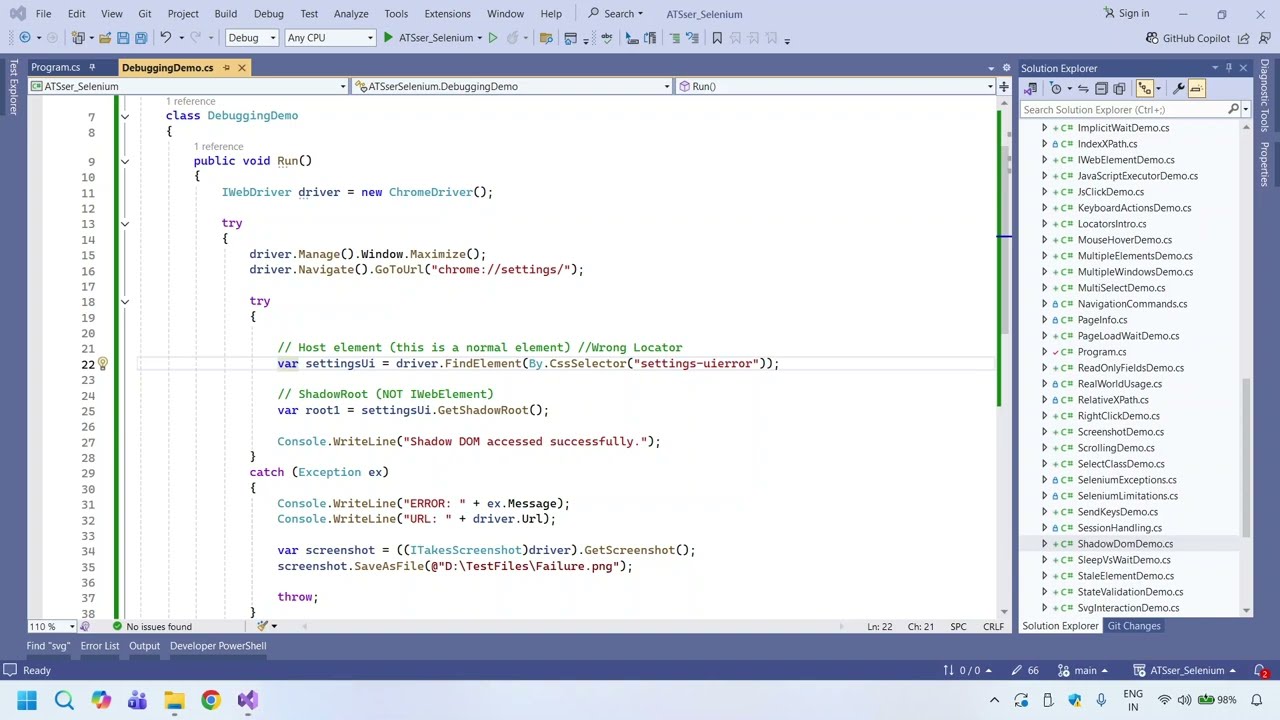
Task: Click the lightbulb quick actions icon on line 22
Action: pyautogui.click(x=102, y=364)
